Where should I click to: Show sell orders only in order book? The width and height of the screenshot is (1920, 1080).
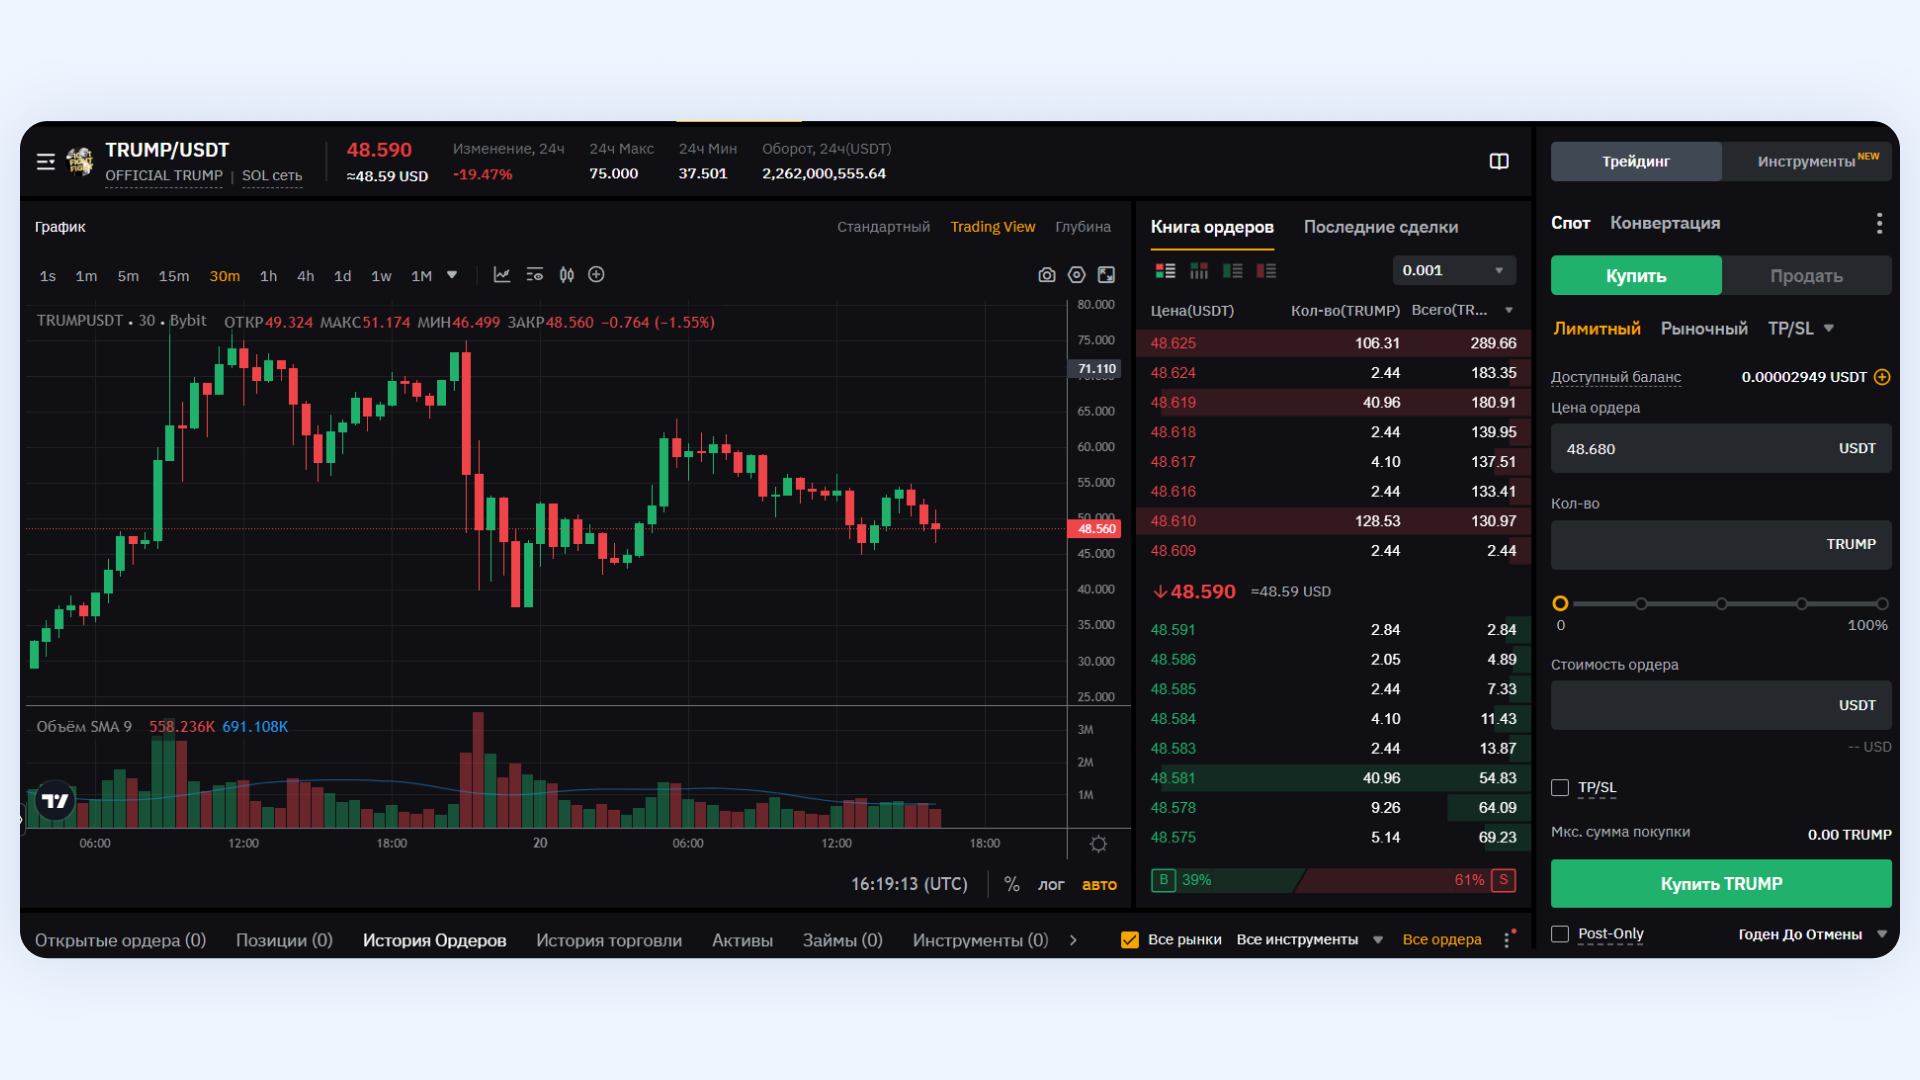click(x=1267, y=271)
